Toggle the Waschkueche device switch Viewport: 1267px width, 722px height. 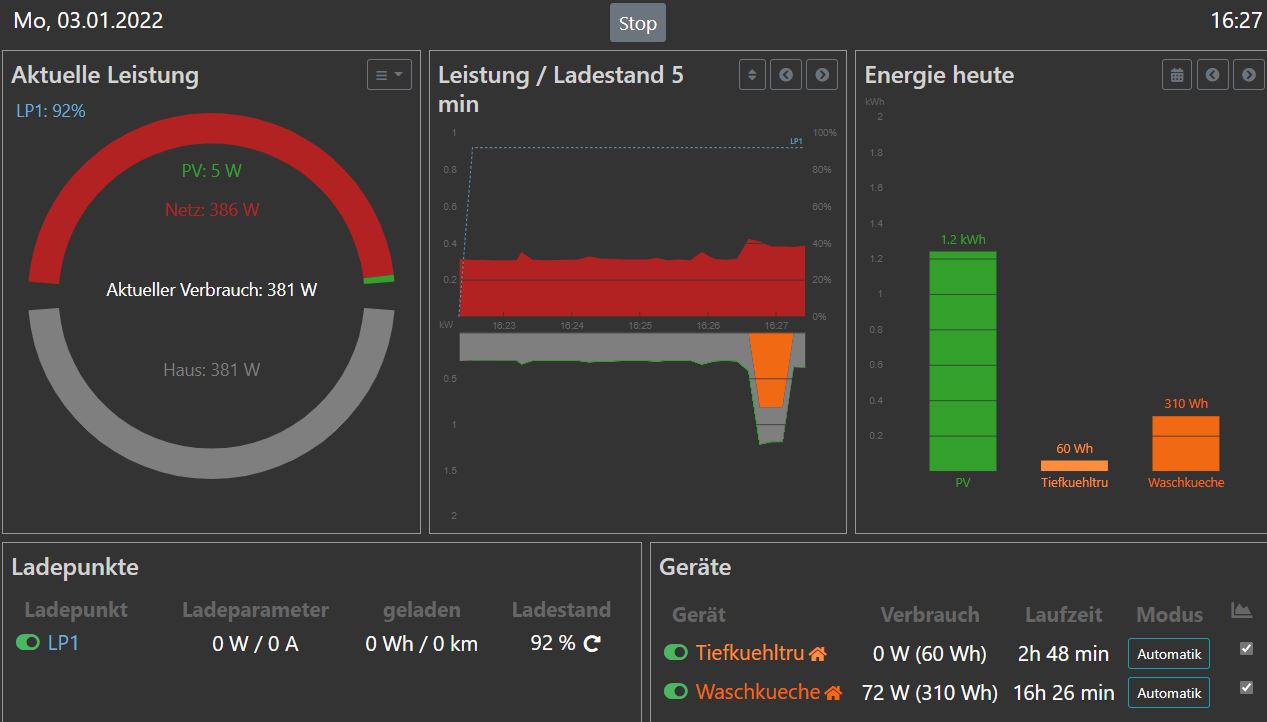[x=676, y=691]
